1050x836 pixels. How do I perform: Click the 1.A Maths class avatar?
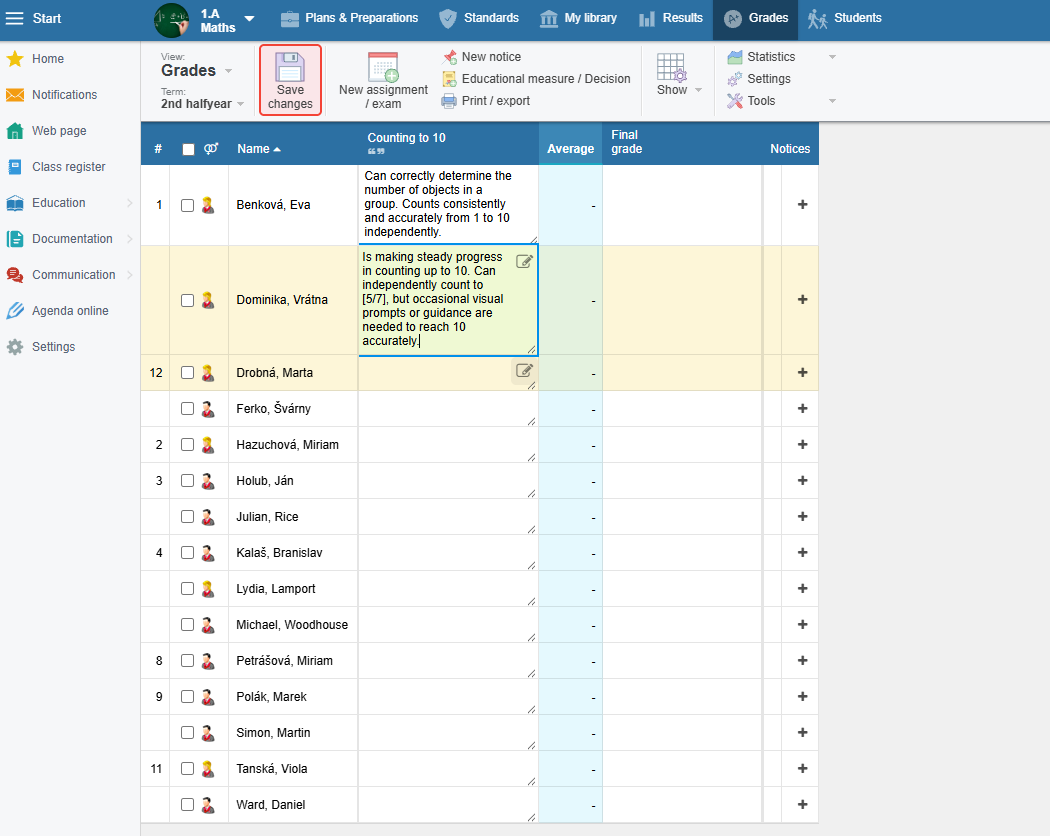(x=171, y=20)
